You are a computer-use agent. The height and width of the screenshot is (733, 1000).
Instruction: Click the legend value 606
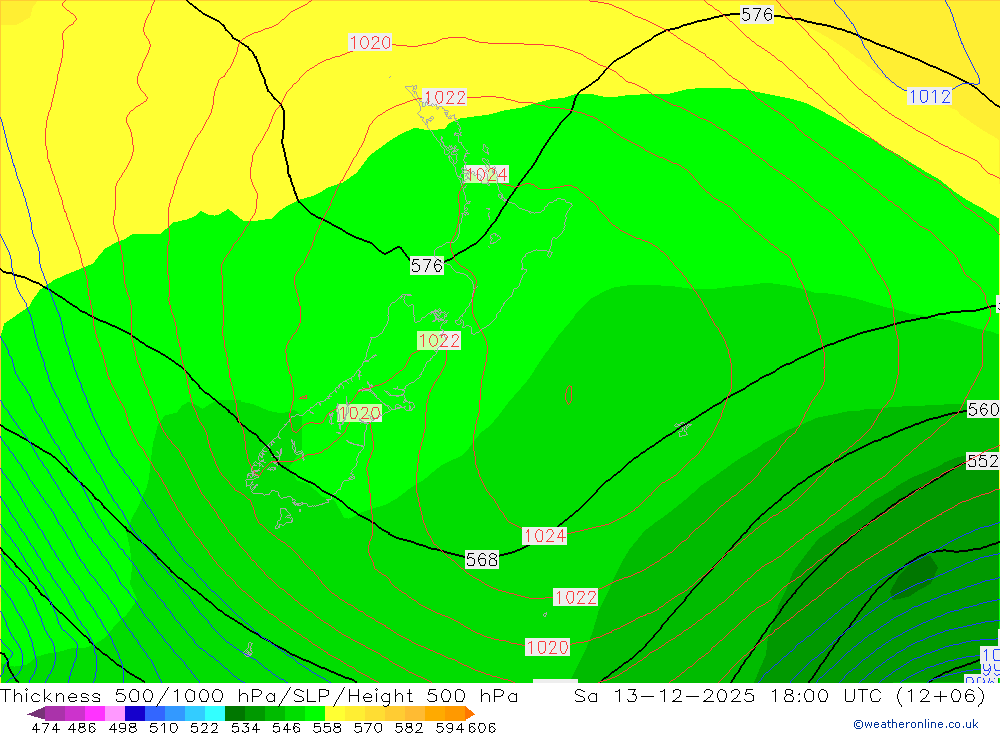pos(482,727)
